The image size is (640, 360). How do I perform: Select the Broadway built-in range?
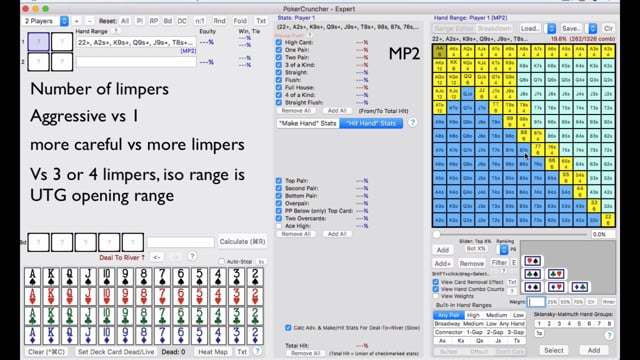[447, 324]
